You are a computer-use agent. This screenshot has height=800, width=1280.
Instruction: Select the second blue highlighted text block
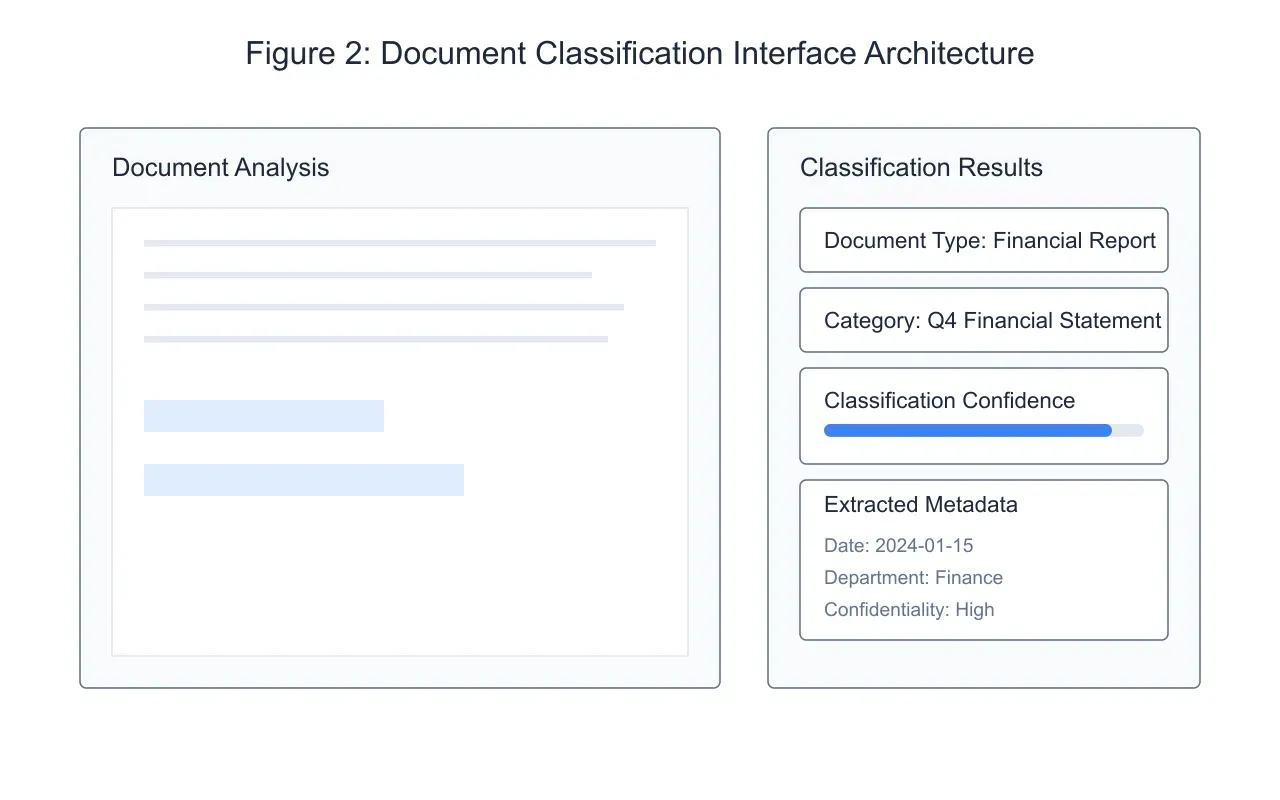point(304,479)
